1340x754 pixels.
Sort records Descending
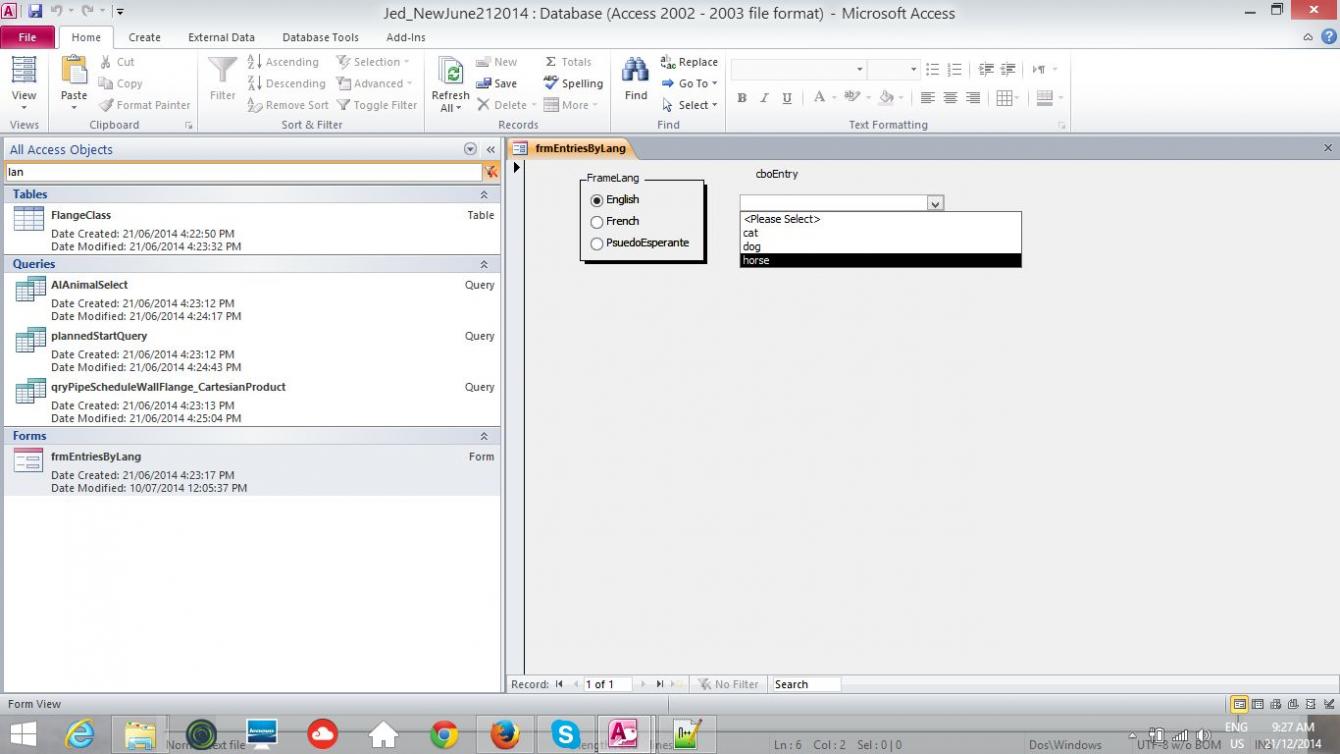click(x=286, y=84)
